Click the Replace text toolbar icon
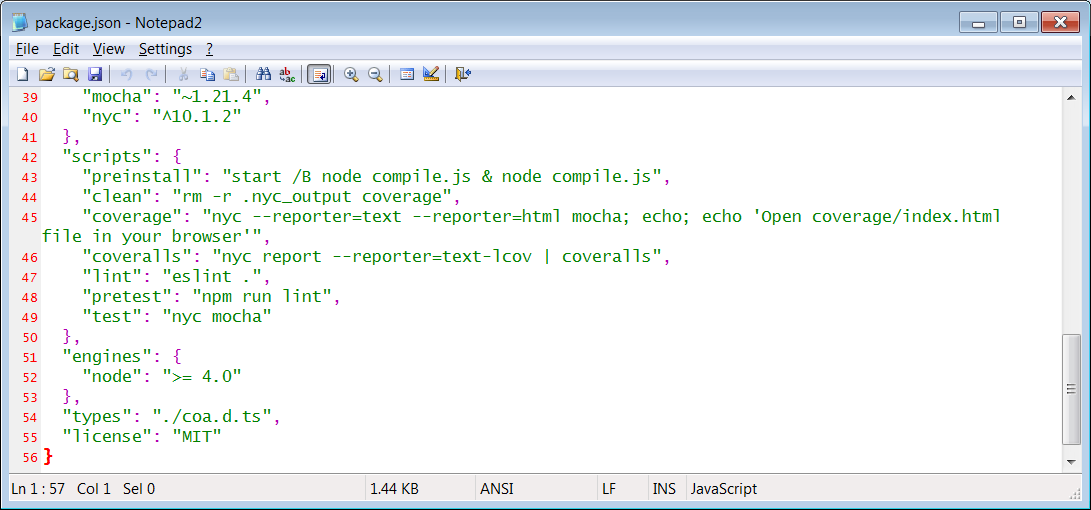The image size is (1091, 510). 287,74
